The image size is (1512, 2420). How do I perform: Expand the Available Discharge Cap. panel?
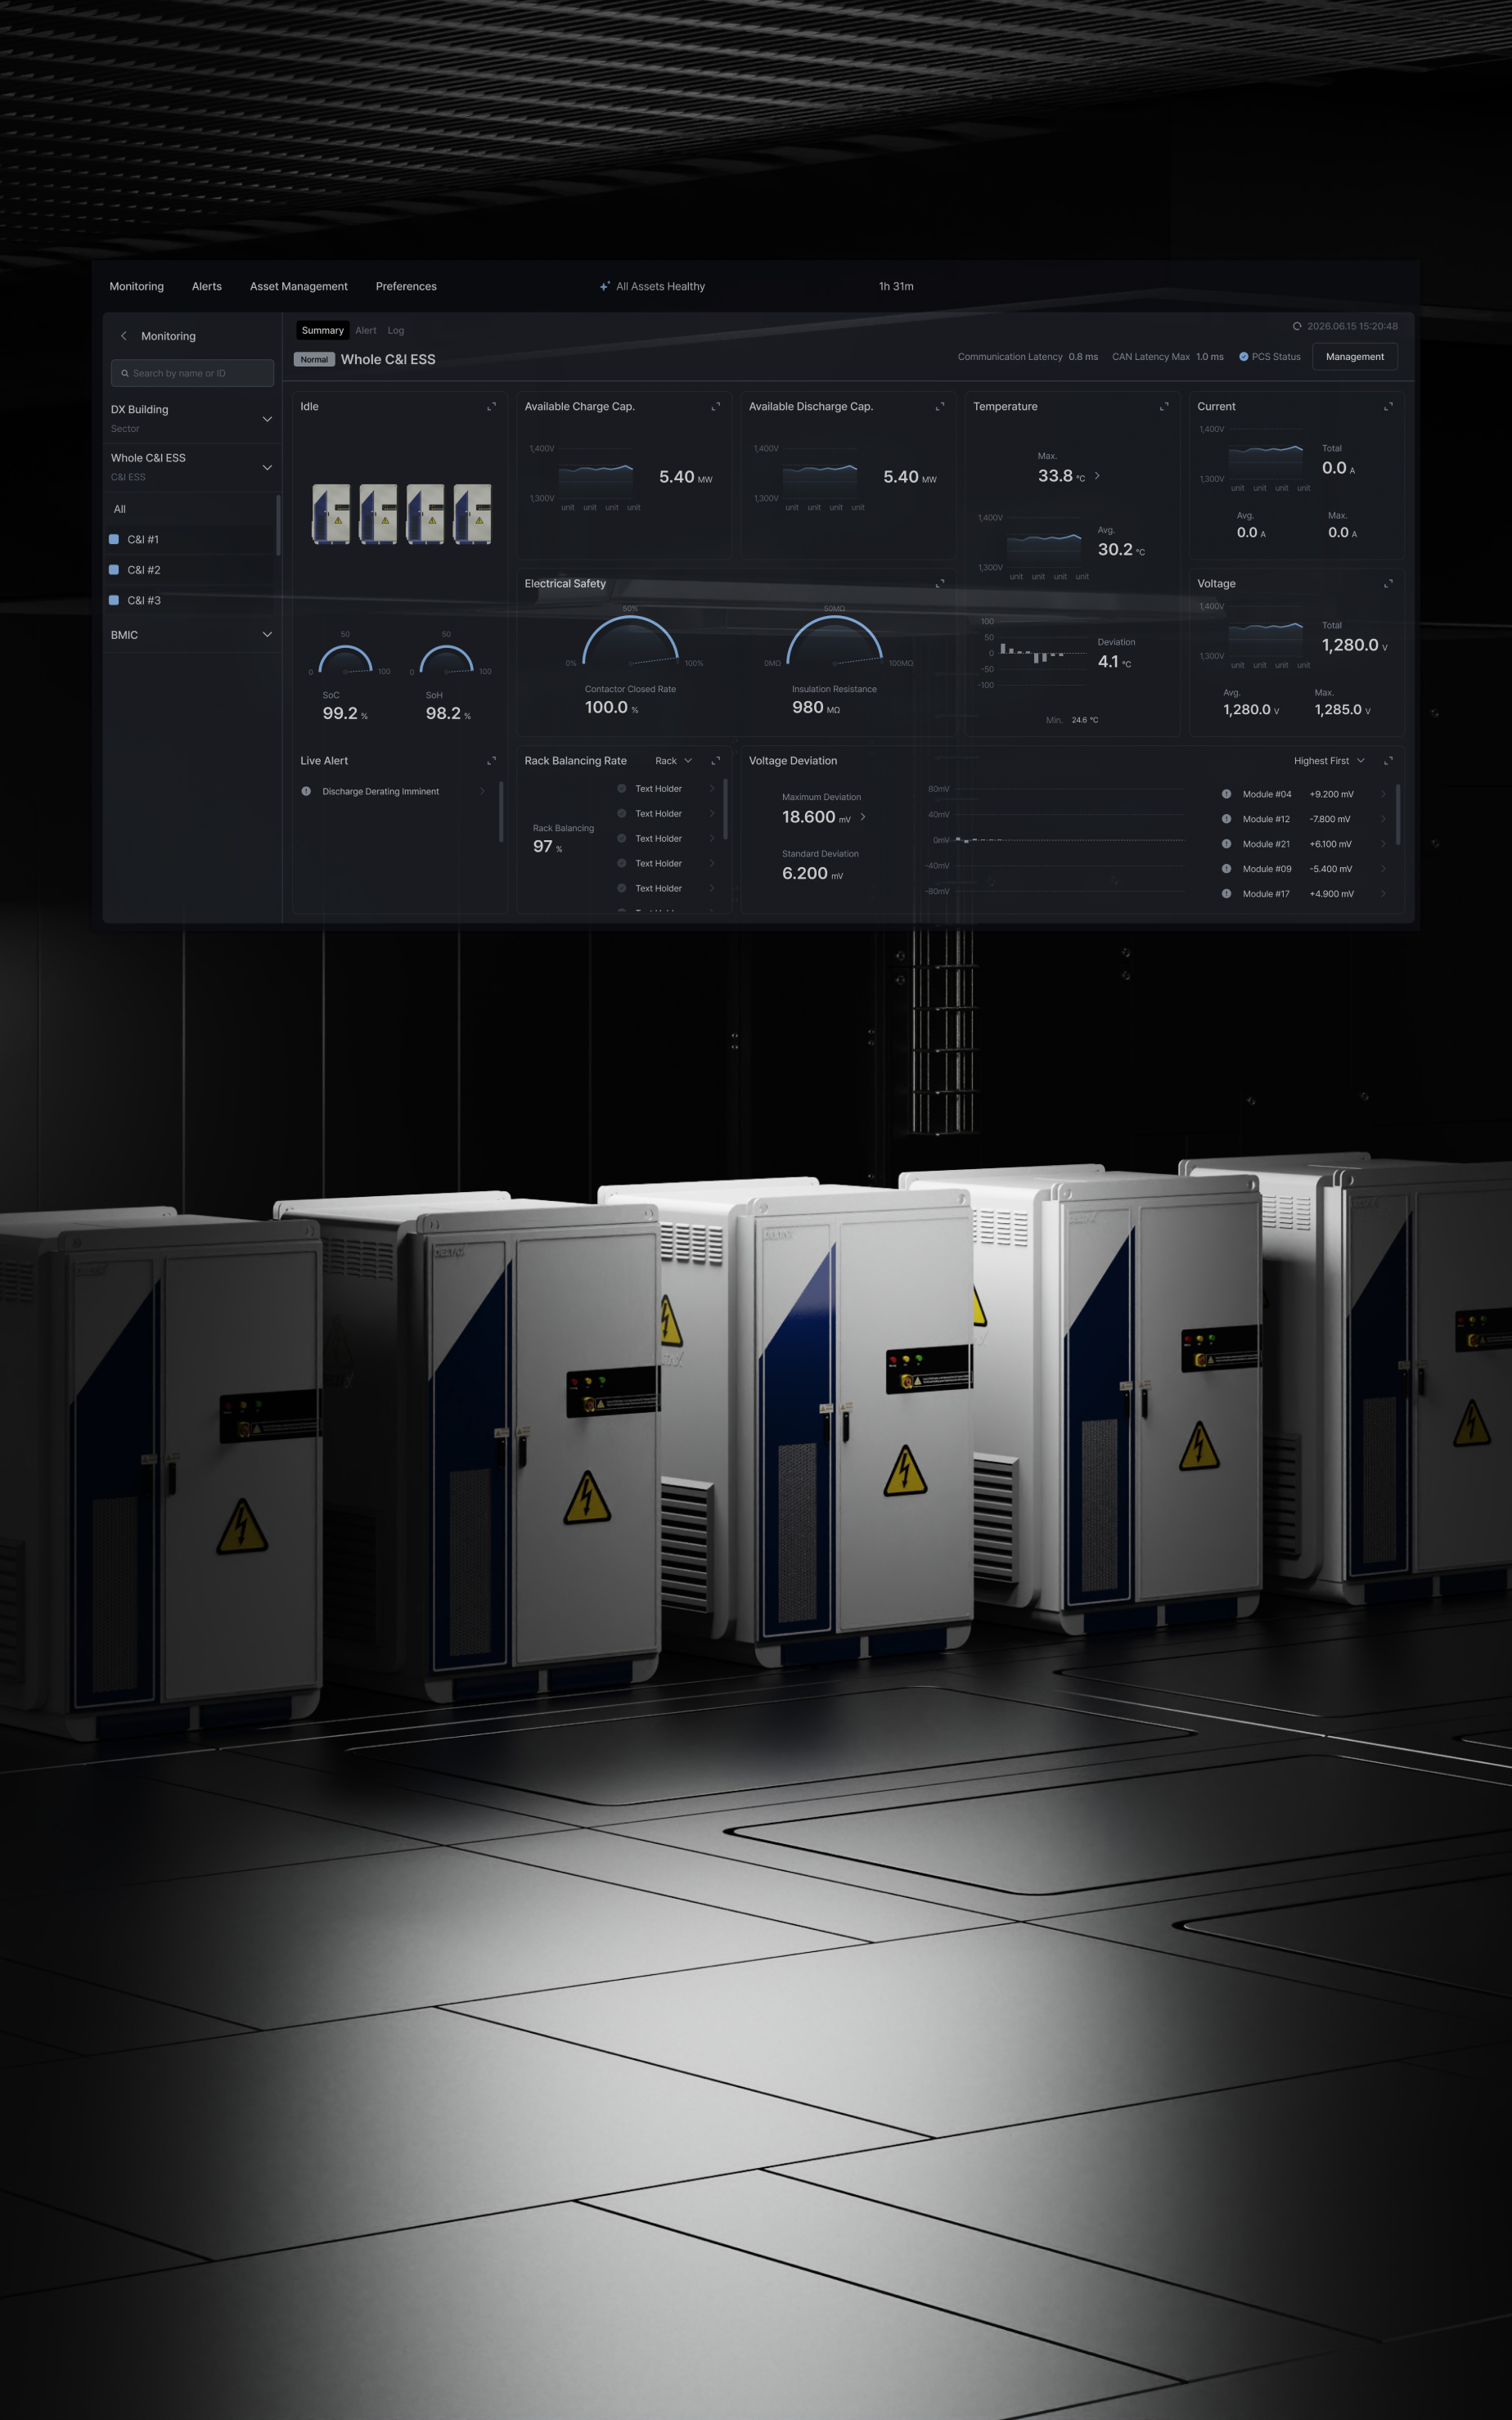click(940, 406)
